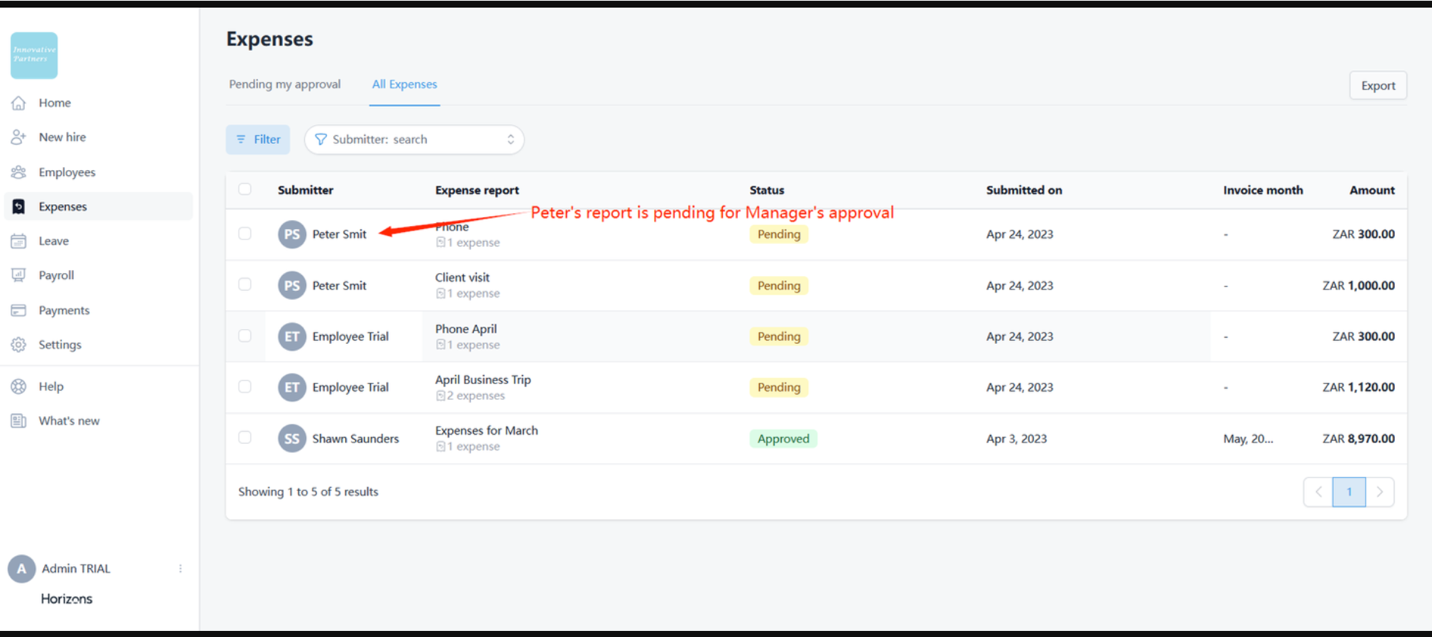Image resolution: width=1432 pixels, height=637 pixels.
Task: Open the April Business Trip expense report
Action: point(483,380)
